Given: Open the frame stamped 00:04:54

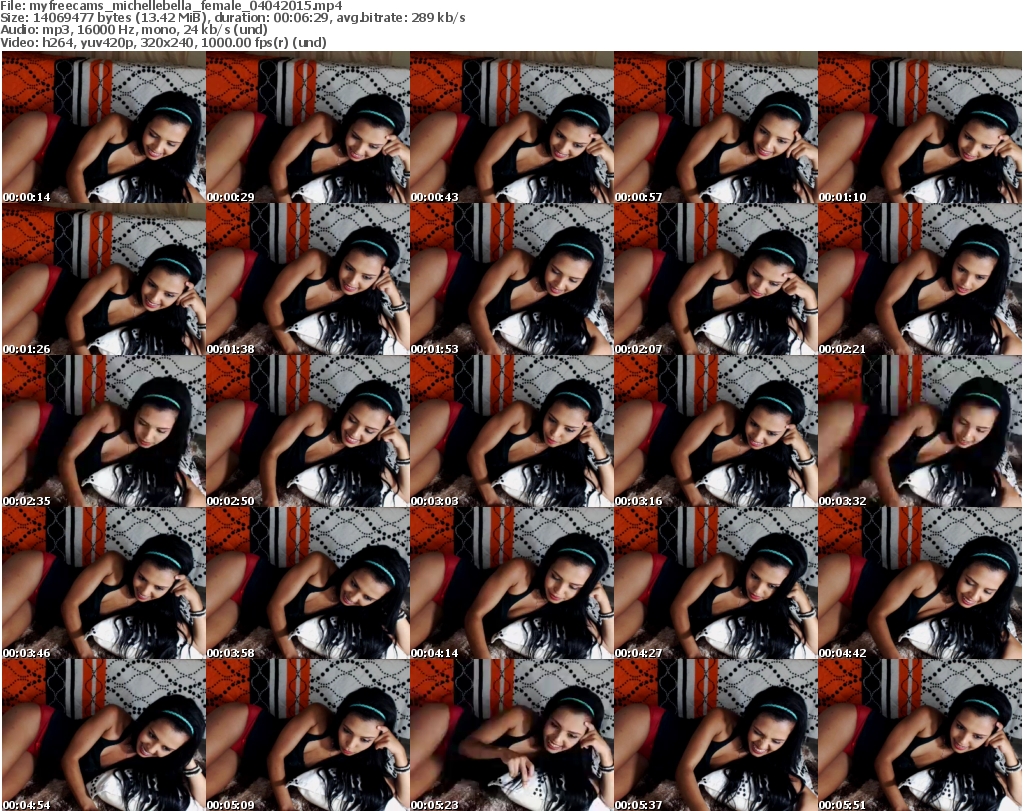Looking at the screenshot, I should click(x=103, y=735).
